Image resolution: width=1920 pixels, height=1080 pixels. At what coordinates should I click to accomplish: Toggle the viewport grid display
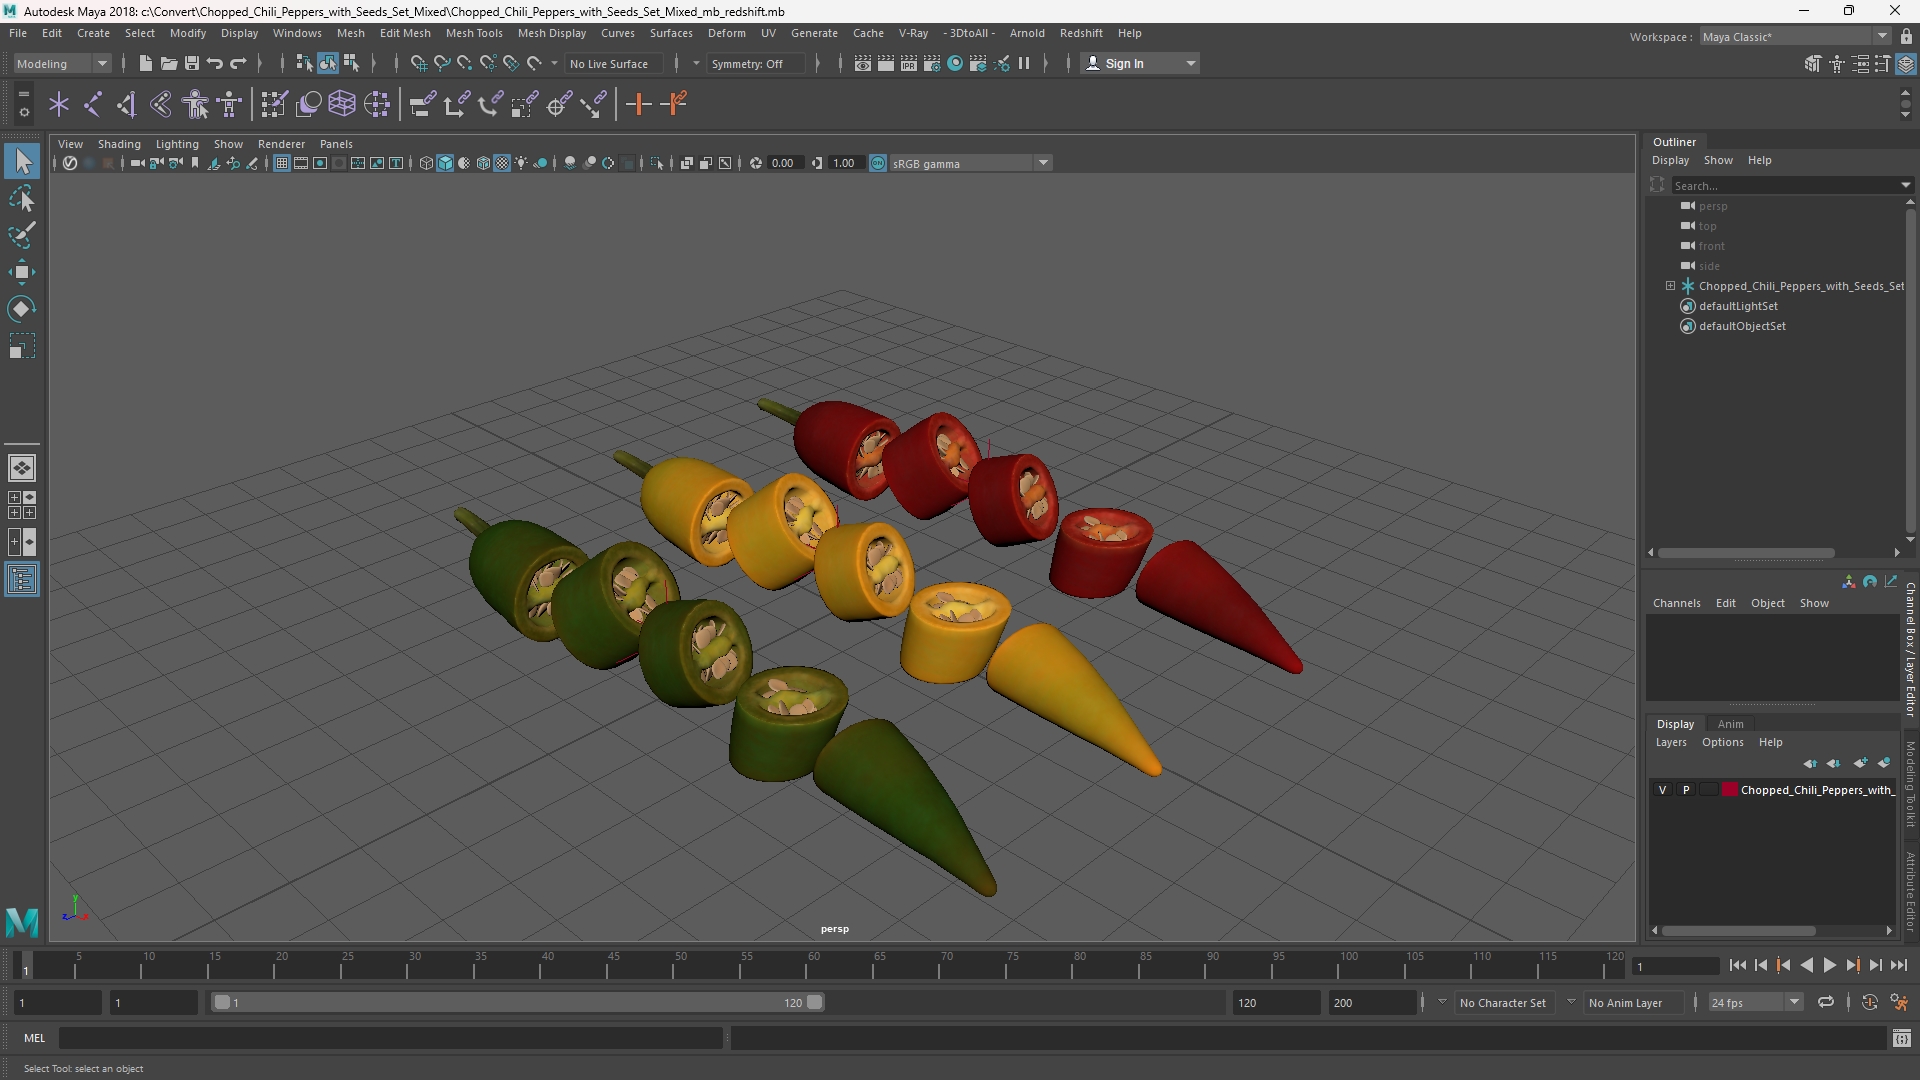click(x=282, y=163)
